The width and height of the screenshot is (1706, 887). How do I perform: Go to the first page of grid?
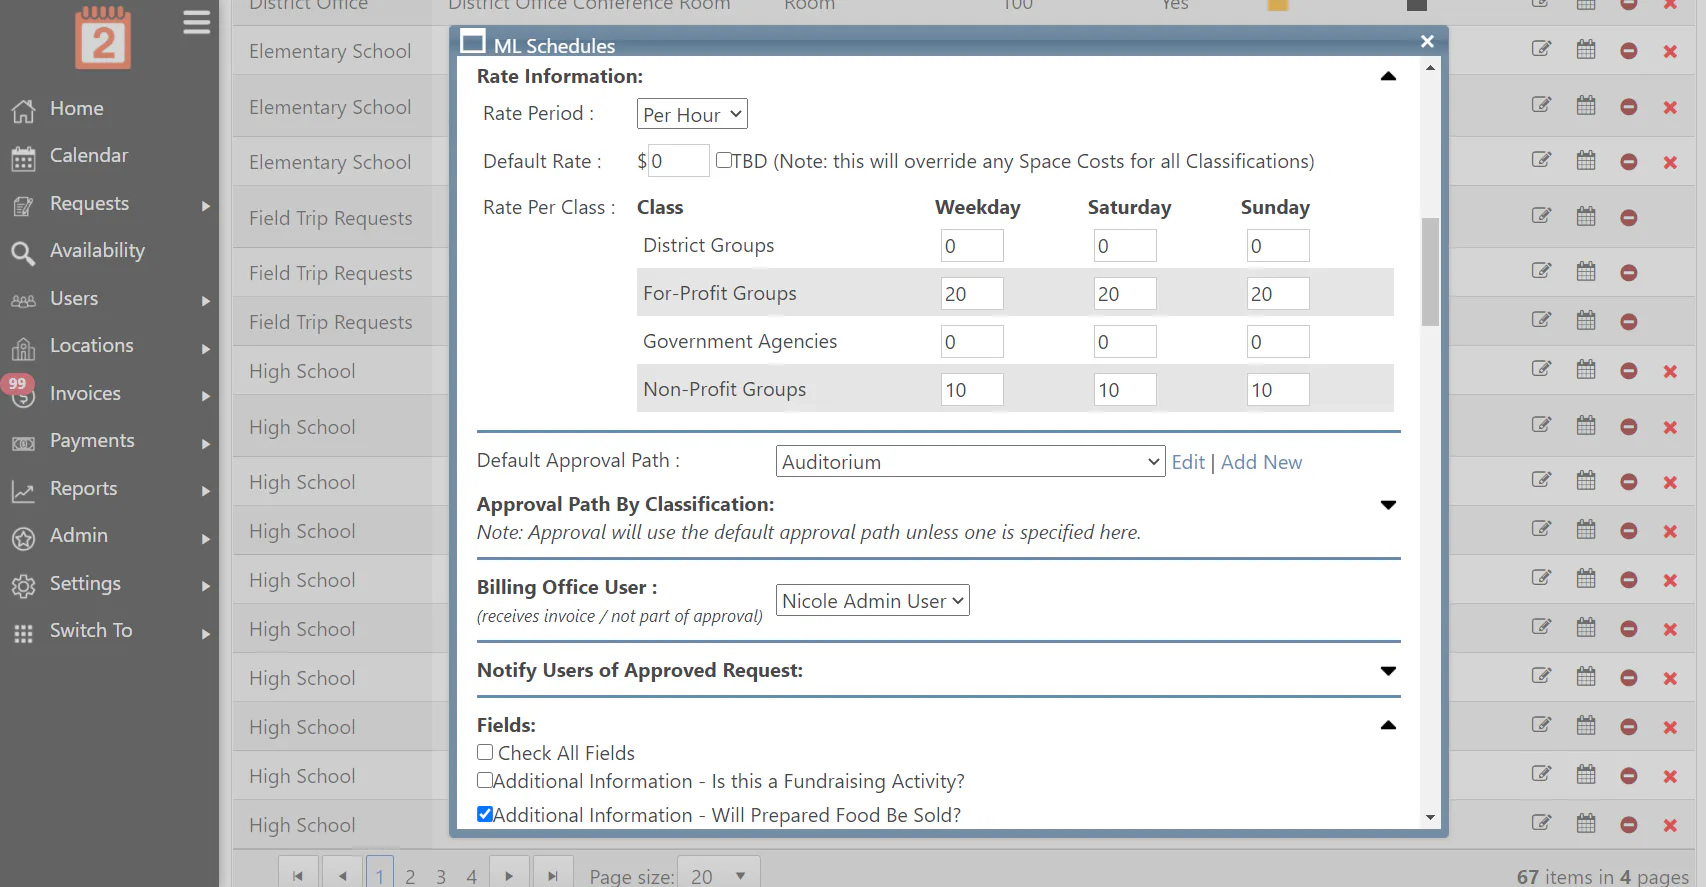click(x=298, y=875)
